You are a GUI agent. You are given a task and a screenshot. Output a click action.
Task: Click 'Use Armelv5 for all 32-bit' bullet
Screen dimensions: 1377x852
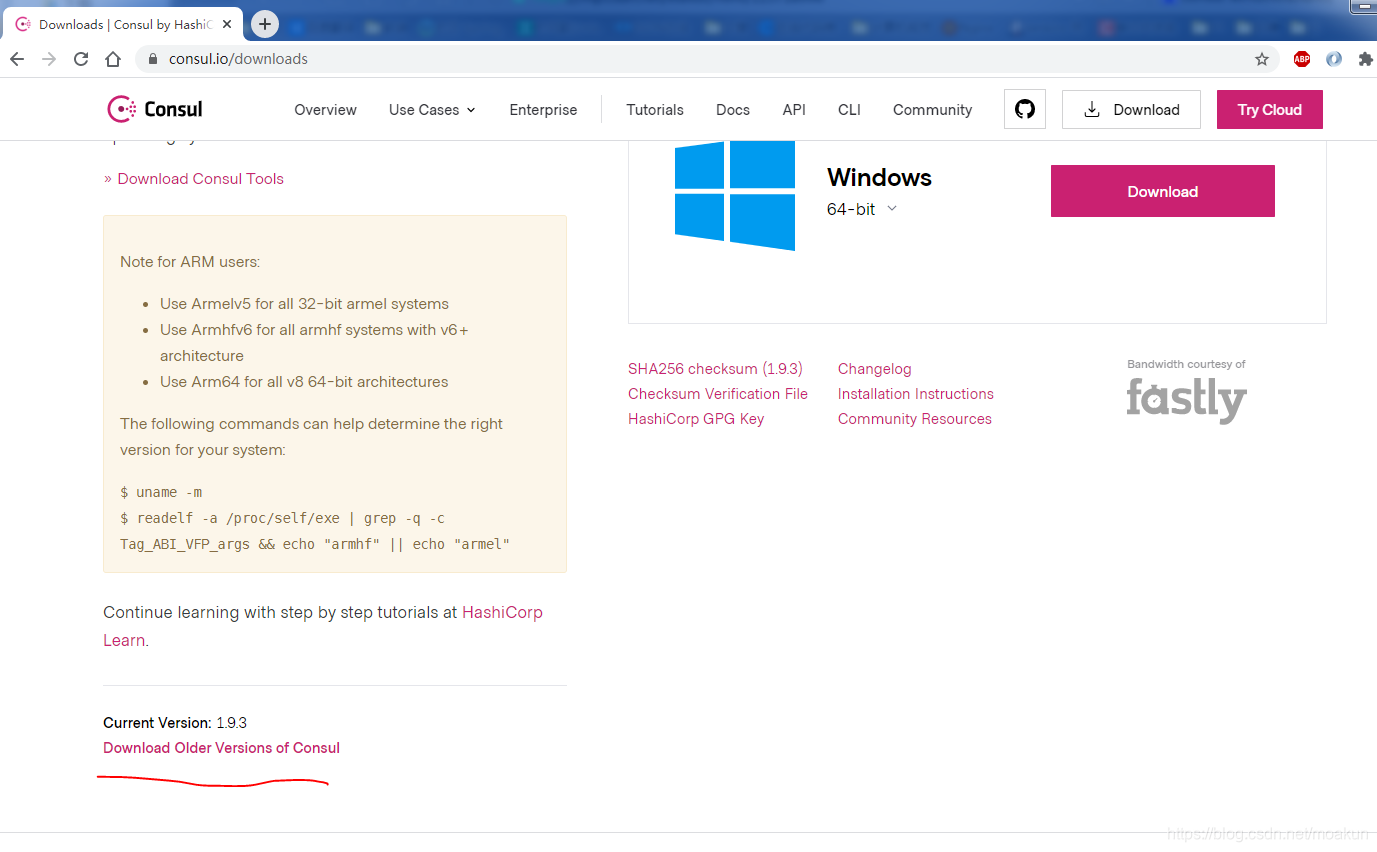[x=304, y=304]
